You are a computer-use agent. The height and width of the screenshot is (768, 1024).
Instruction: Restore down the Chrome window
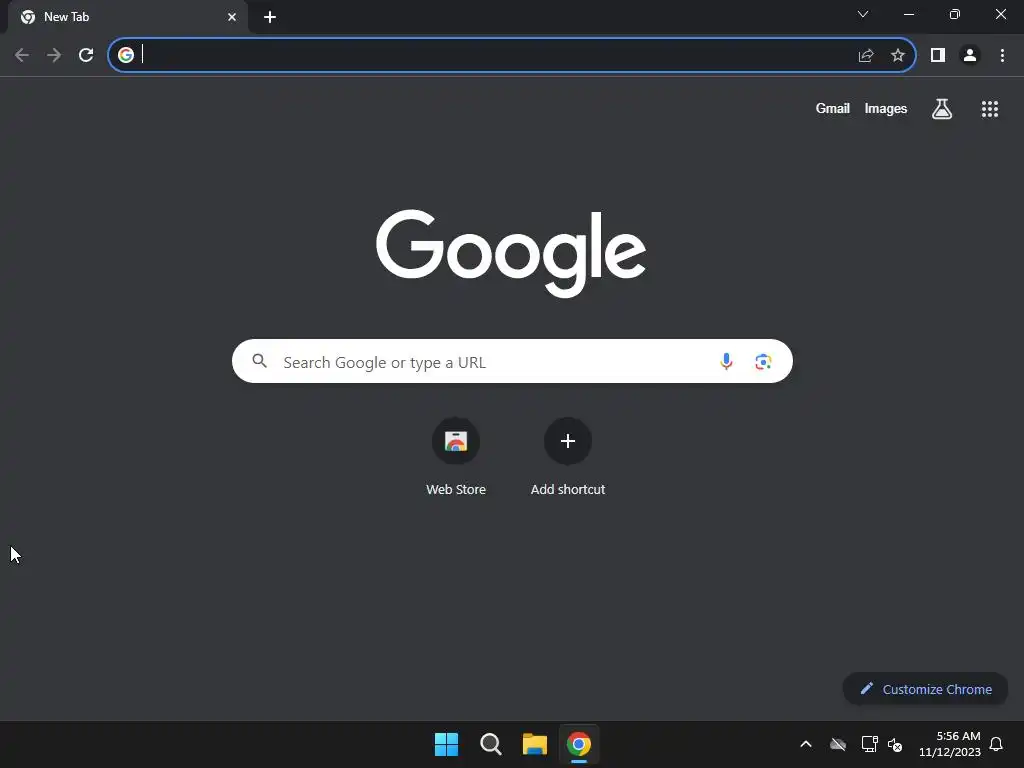tap(955, 14)
